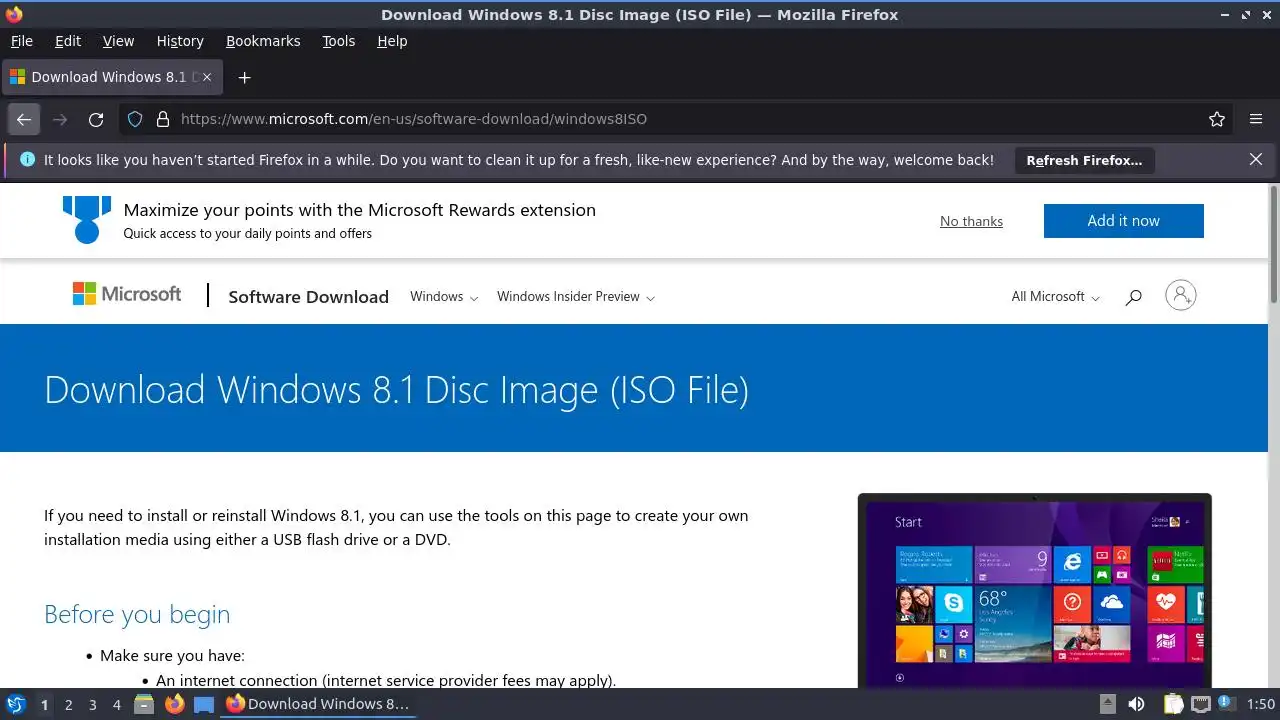Open the Firefox hamburger menu
The height and width of the screenshot is (720, 1280).
tap(1256, 119)
